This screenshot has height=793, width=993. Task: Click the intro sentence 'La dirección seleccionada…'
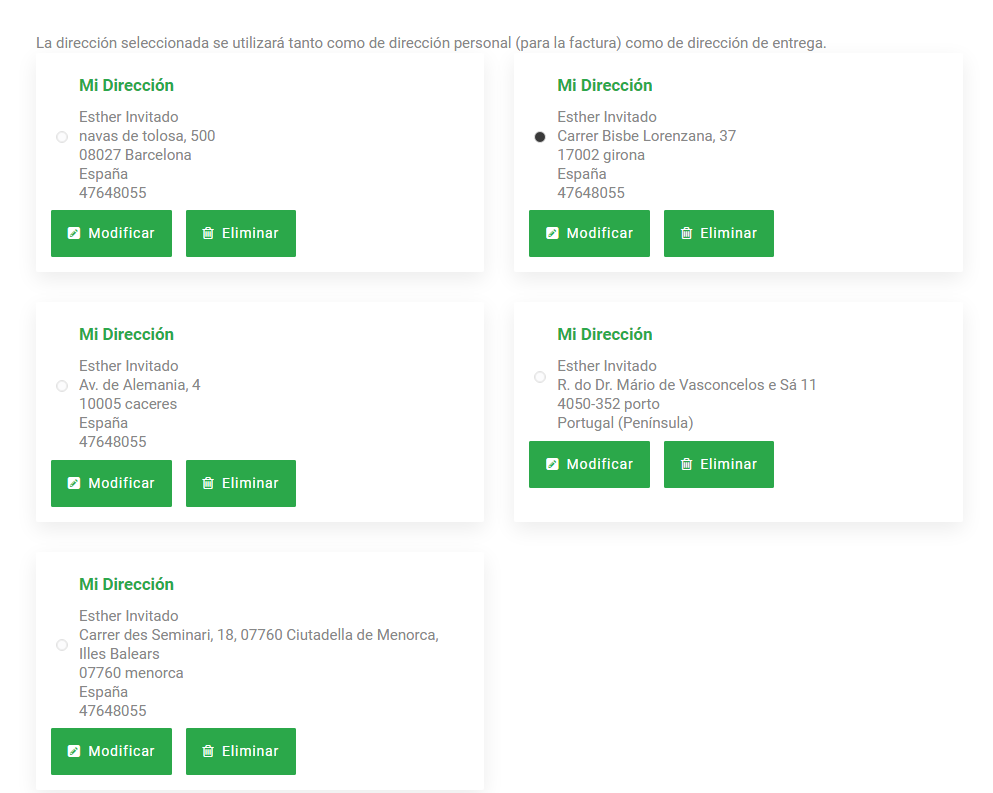click(431, 43)
